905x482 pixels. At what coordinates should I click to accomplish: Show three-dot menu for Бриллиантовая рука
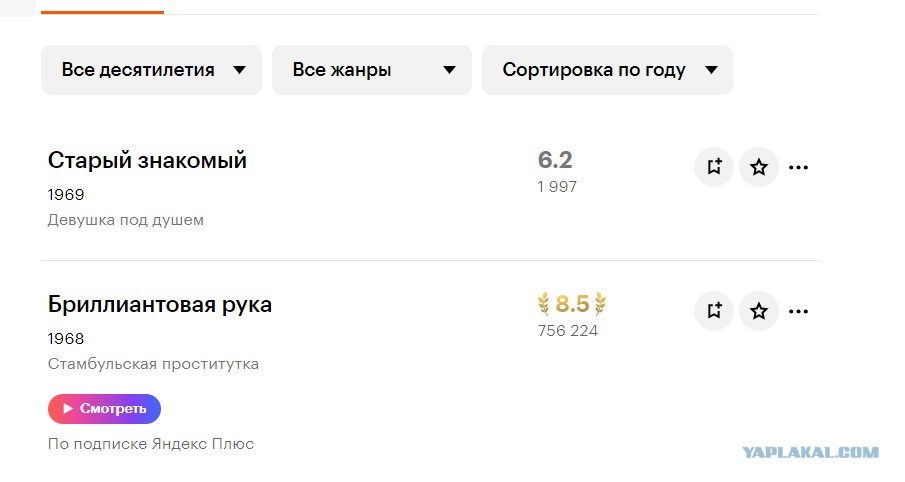(798, 311)
